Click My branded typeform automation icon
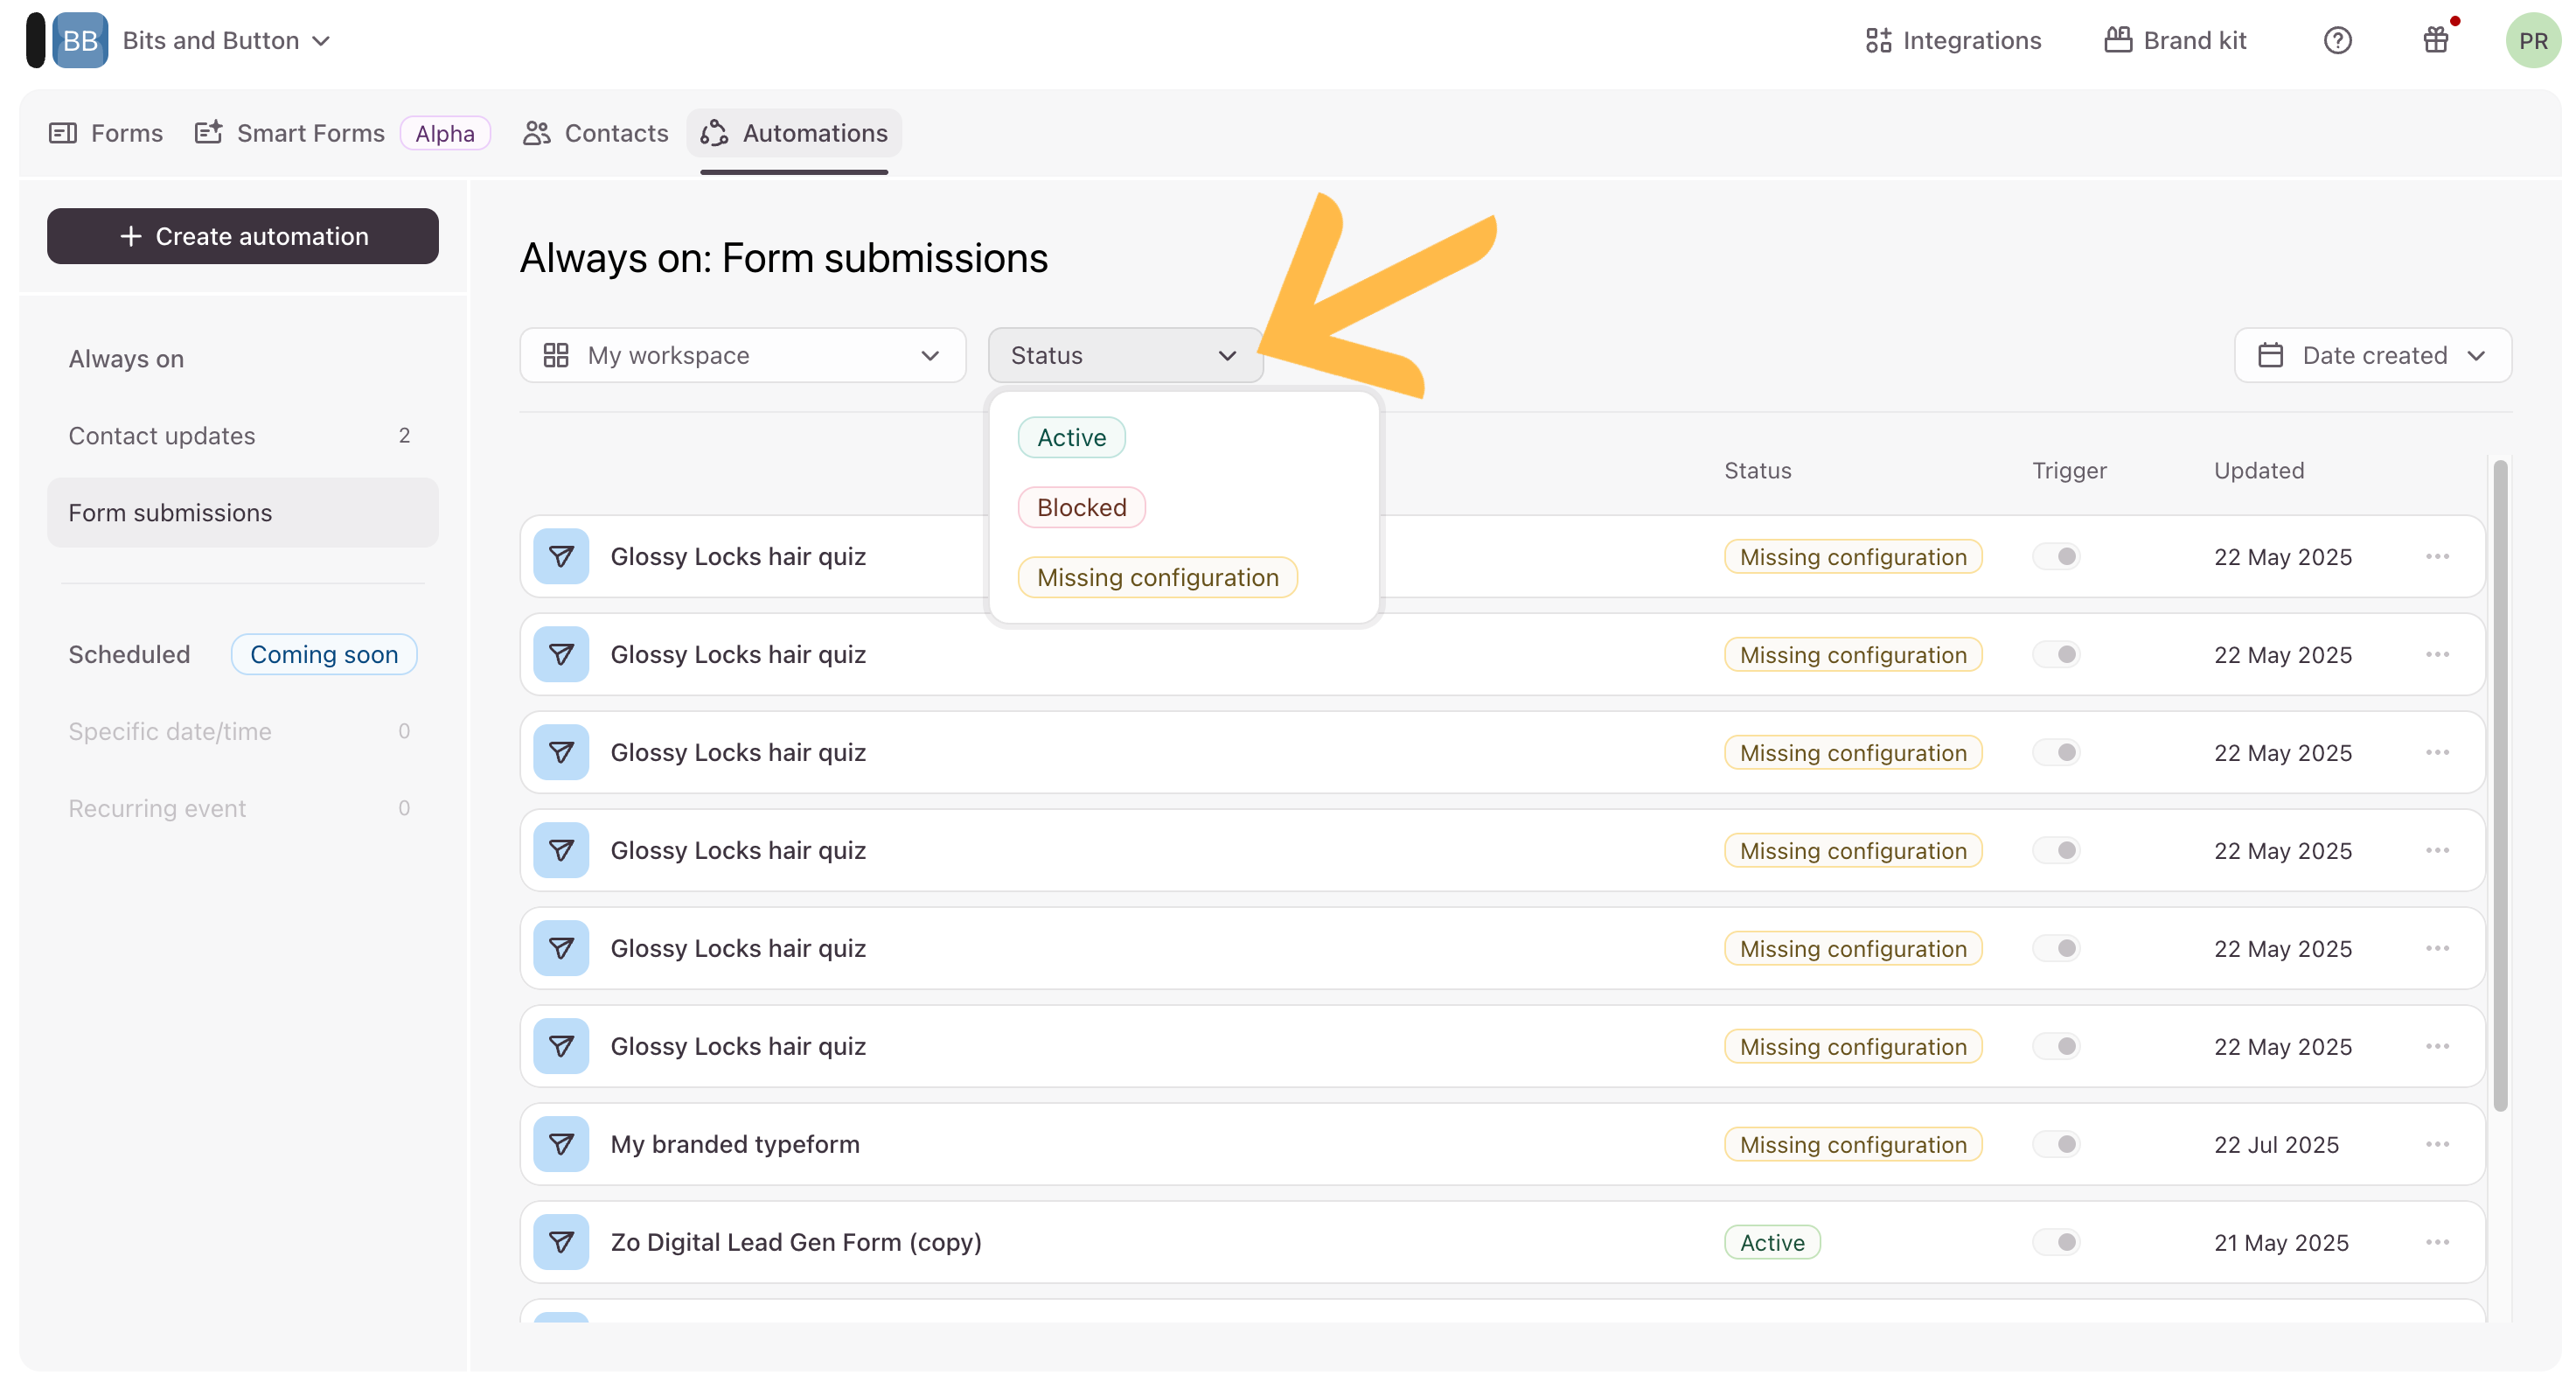The image size is (2576, 1382). pyautogui.click(x=561, y=1144)
